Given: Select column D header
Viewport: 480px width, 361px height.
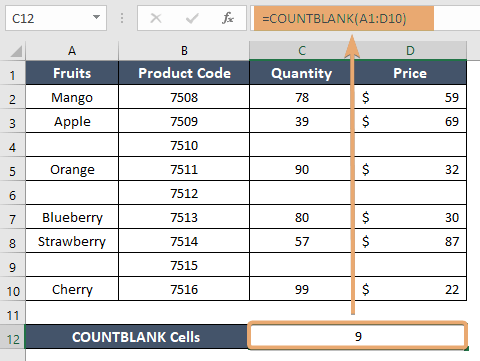Looking at the screenshot, I should [410, 51].
